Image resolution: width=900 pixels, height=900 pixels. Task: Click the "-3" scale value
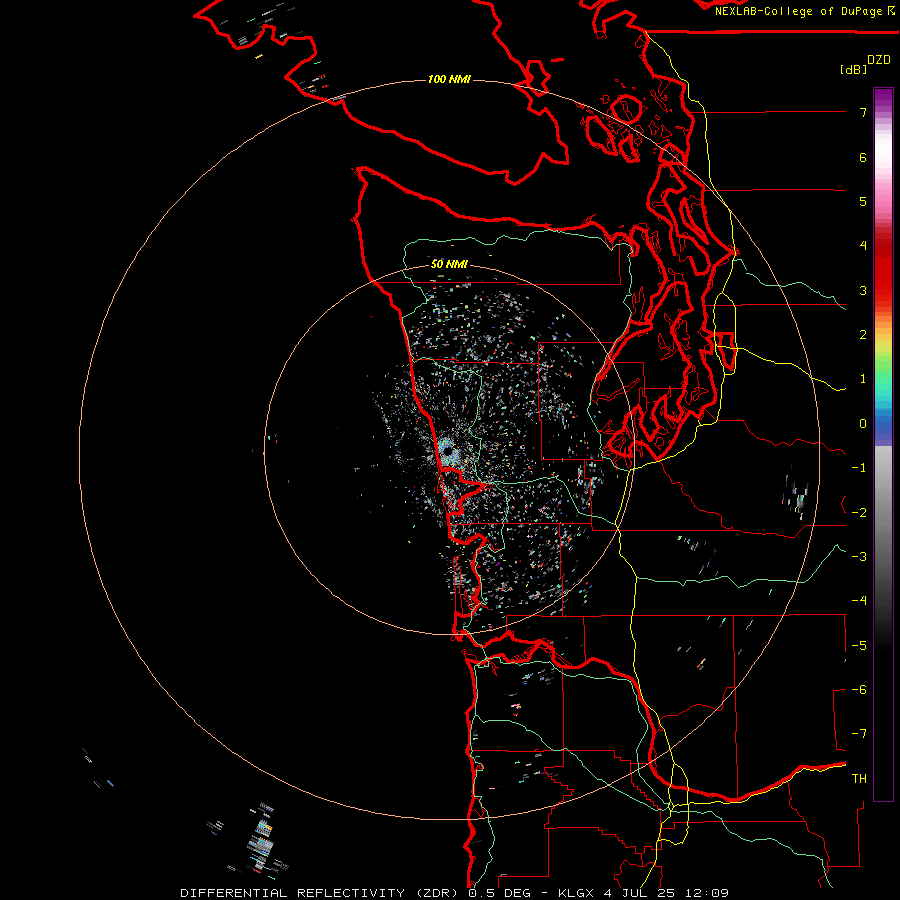pos(859,556)
